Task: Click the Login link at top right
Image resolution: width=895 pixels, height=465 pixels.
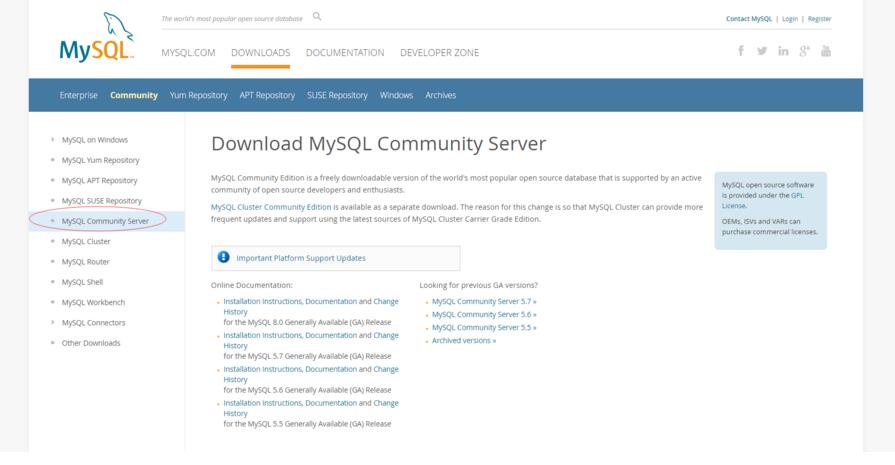Action: [x=790, y=18]
